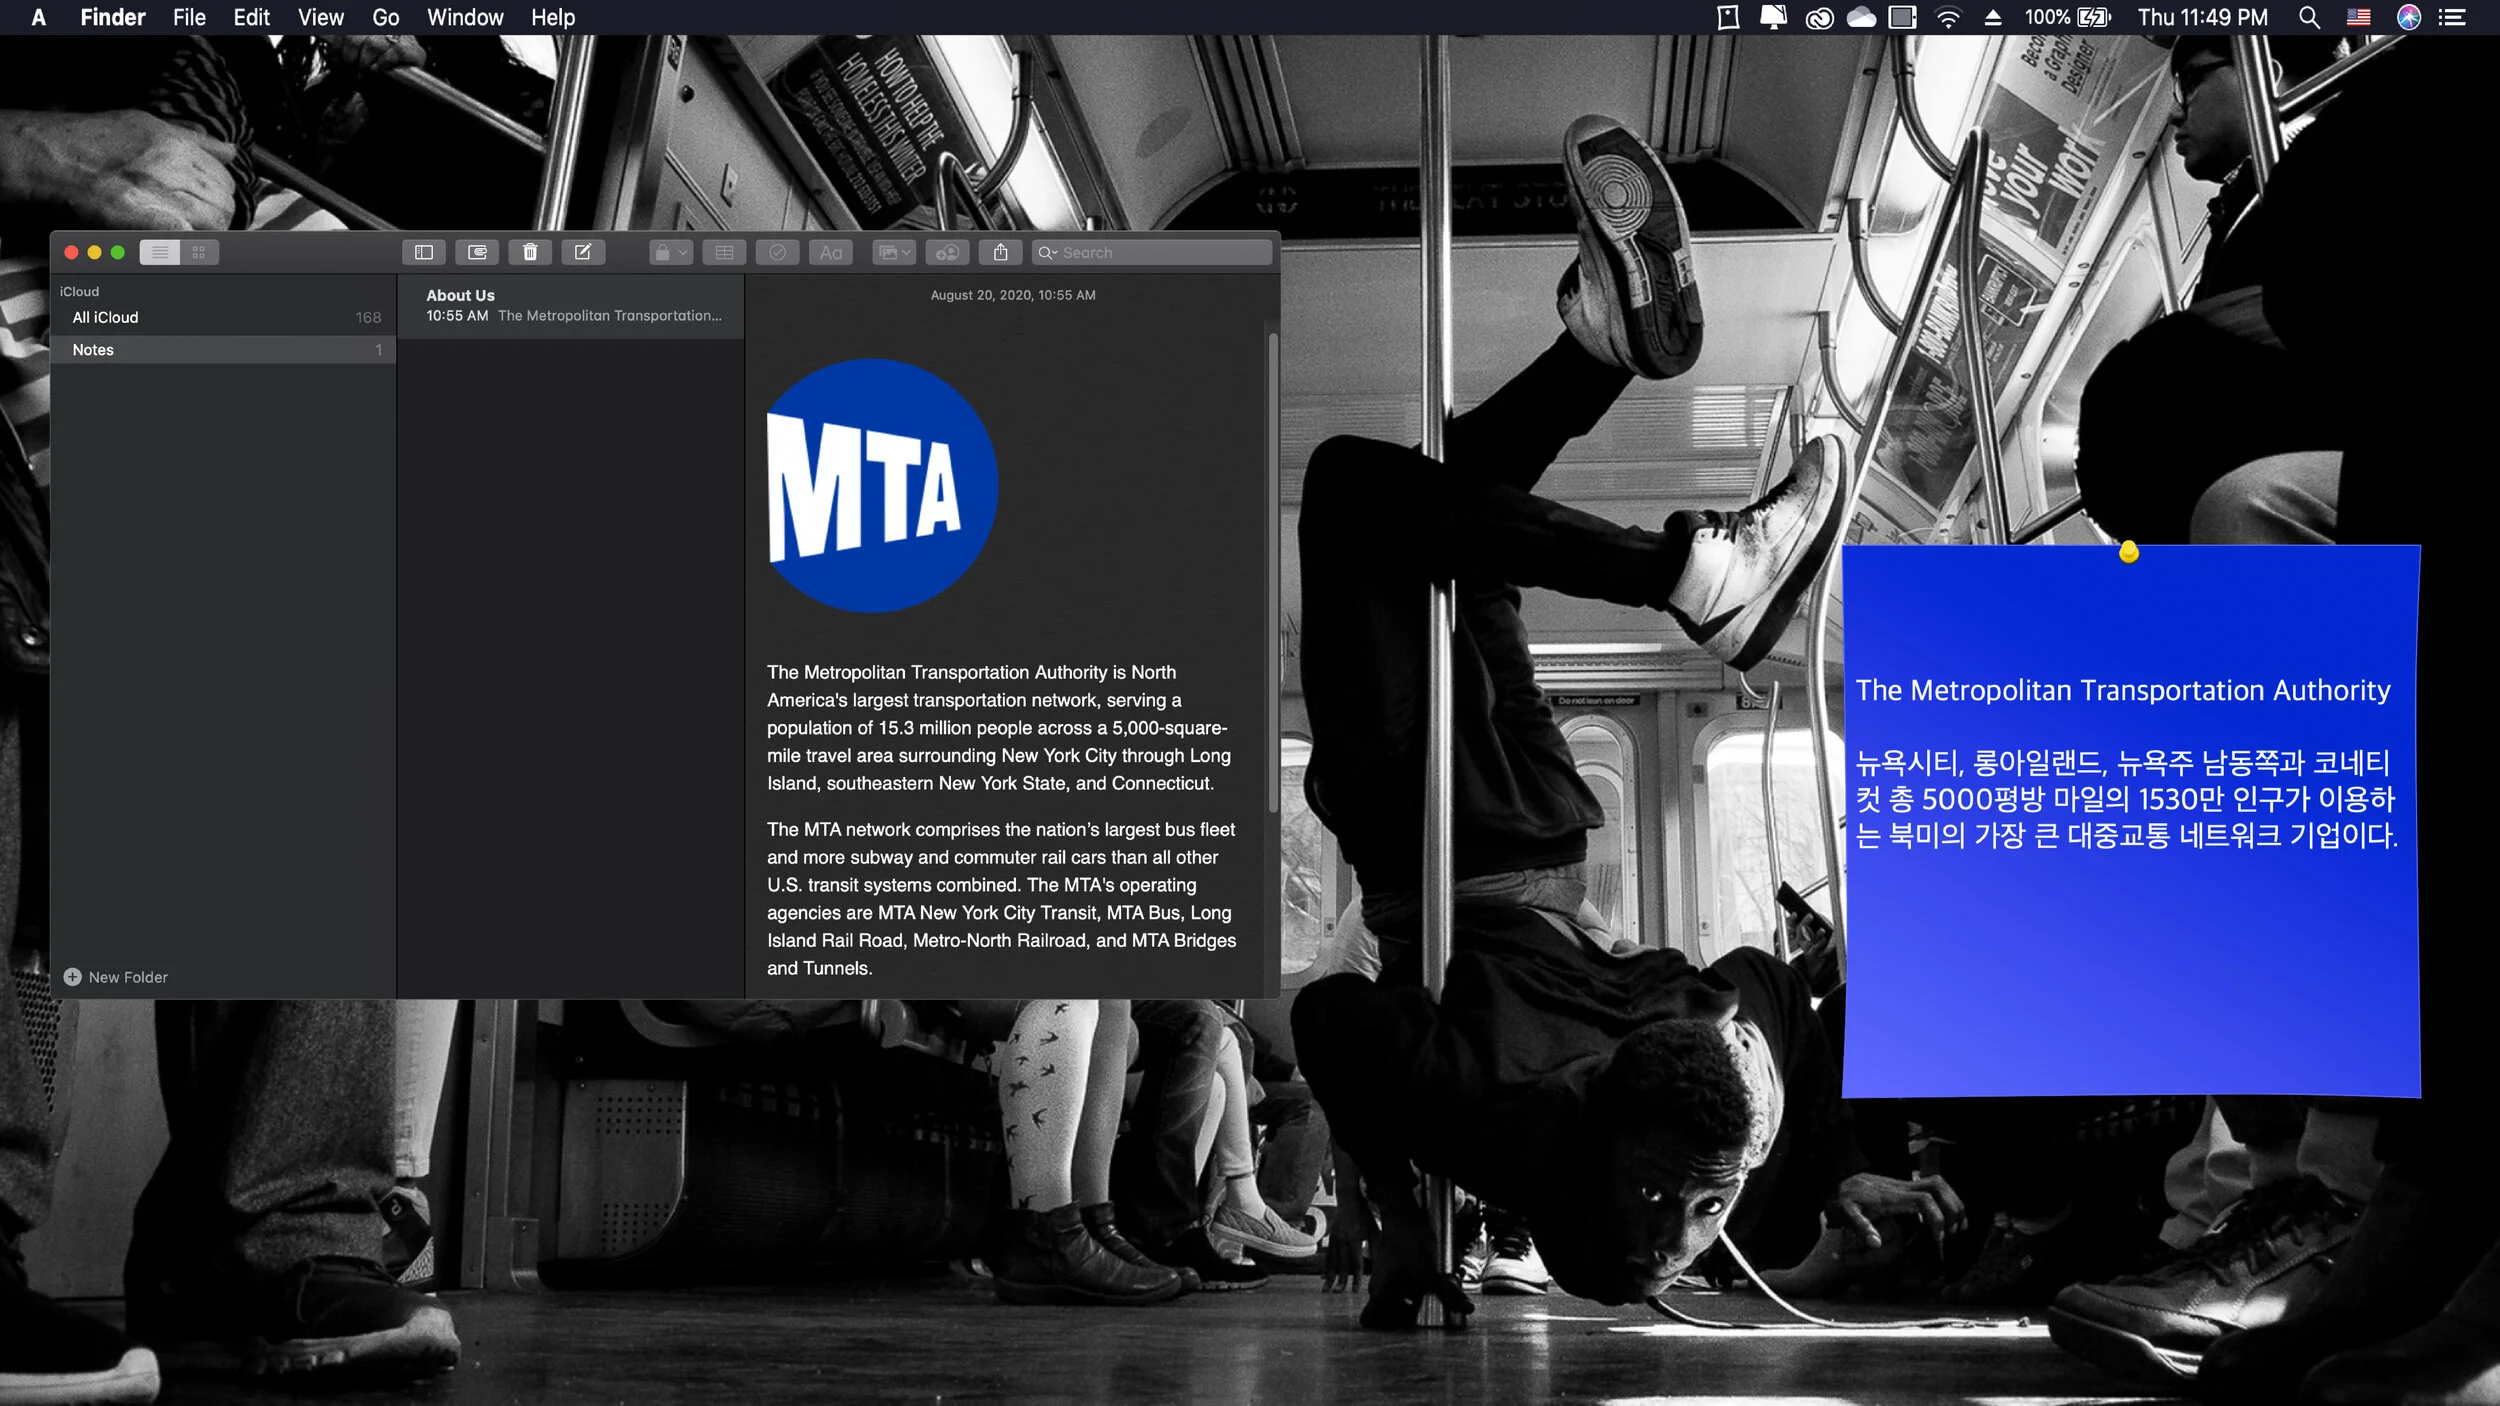Open battery status menu in menu bar
The height and width of the screenshot is (1406, 2500).
2092,17
